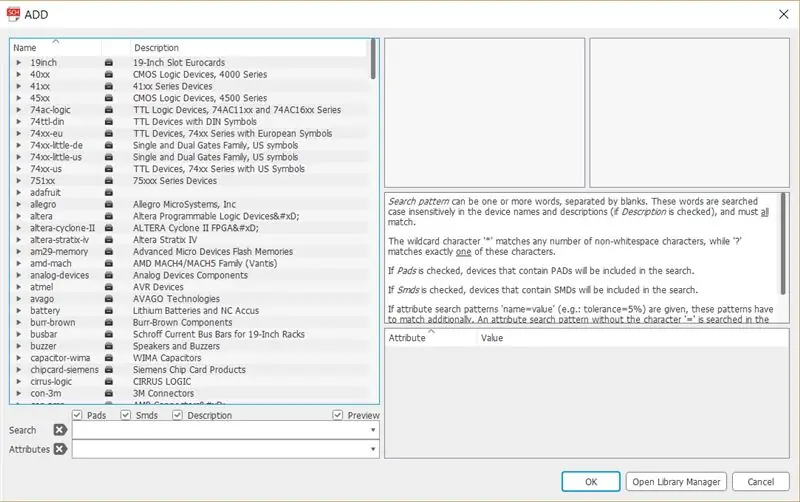Image resolution: width=800 pixels, height=502 pixels.
Task: Expand the atmel library
Action: point(19,287)
